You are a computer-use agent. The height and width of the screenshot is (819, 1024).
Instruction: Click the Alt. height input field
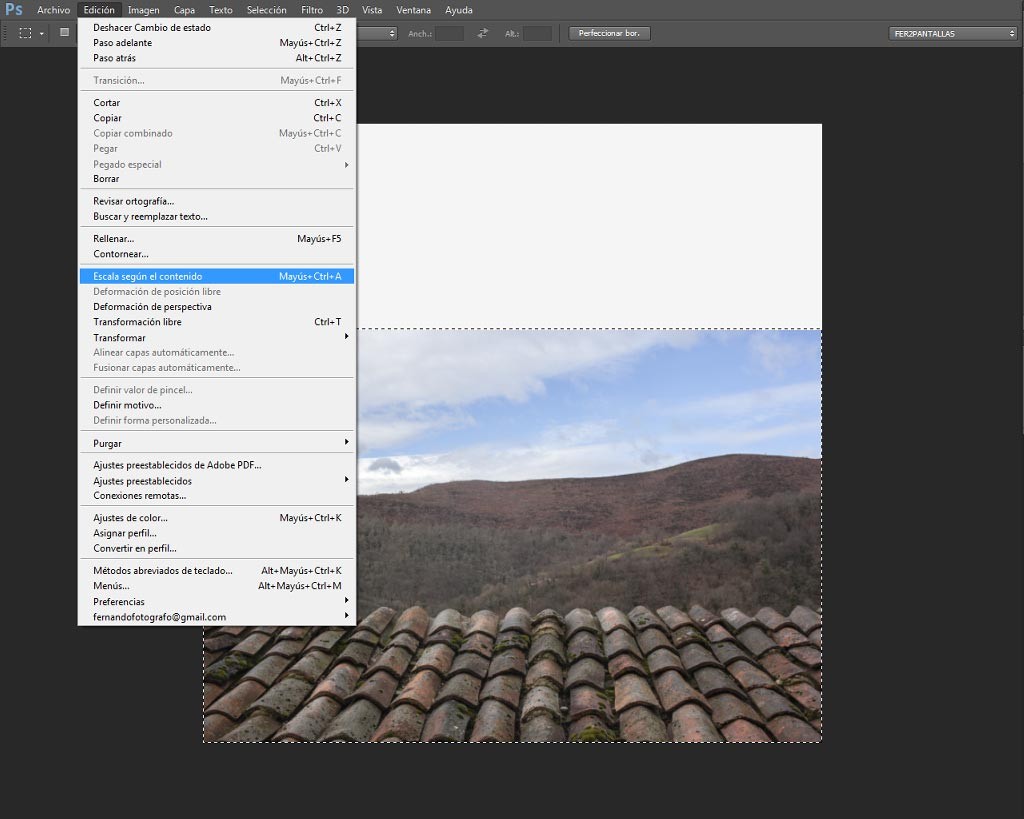537,33
